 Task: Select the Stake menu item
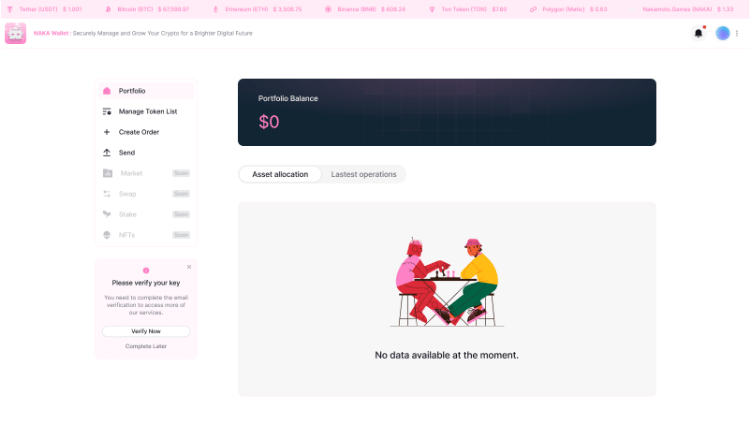coord(127,214)
